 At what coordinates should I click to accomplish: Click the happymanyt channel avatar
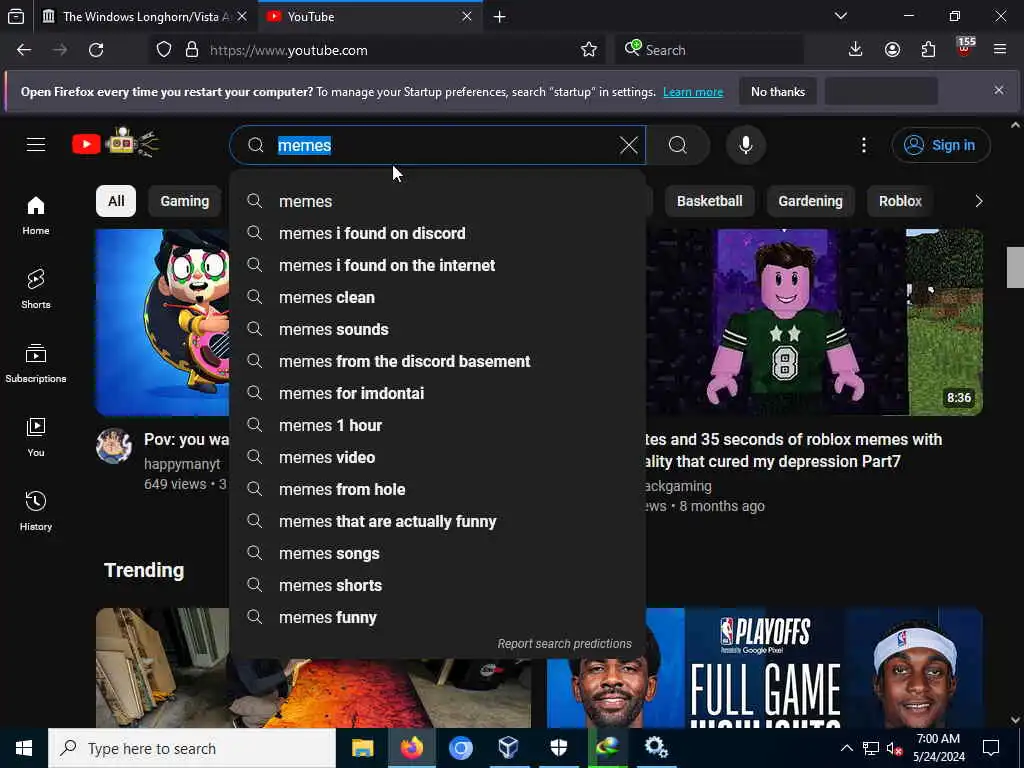coord(114,446)
